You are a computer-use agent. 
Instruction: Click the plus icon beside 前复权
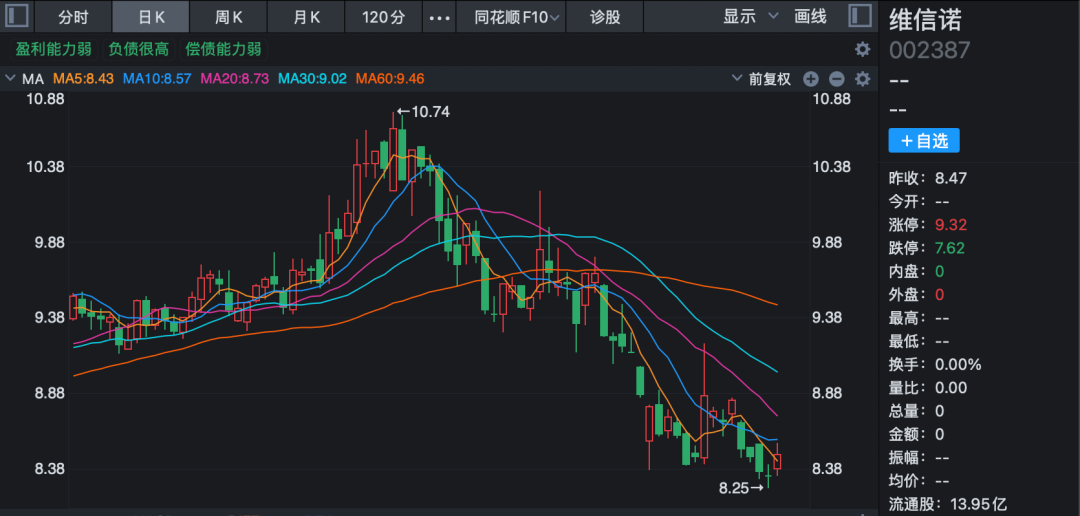pyautogui.click(x=811, y=79)
